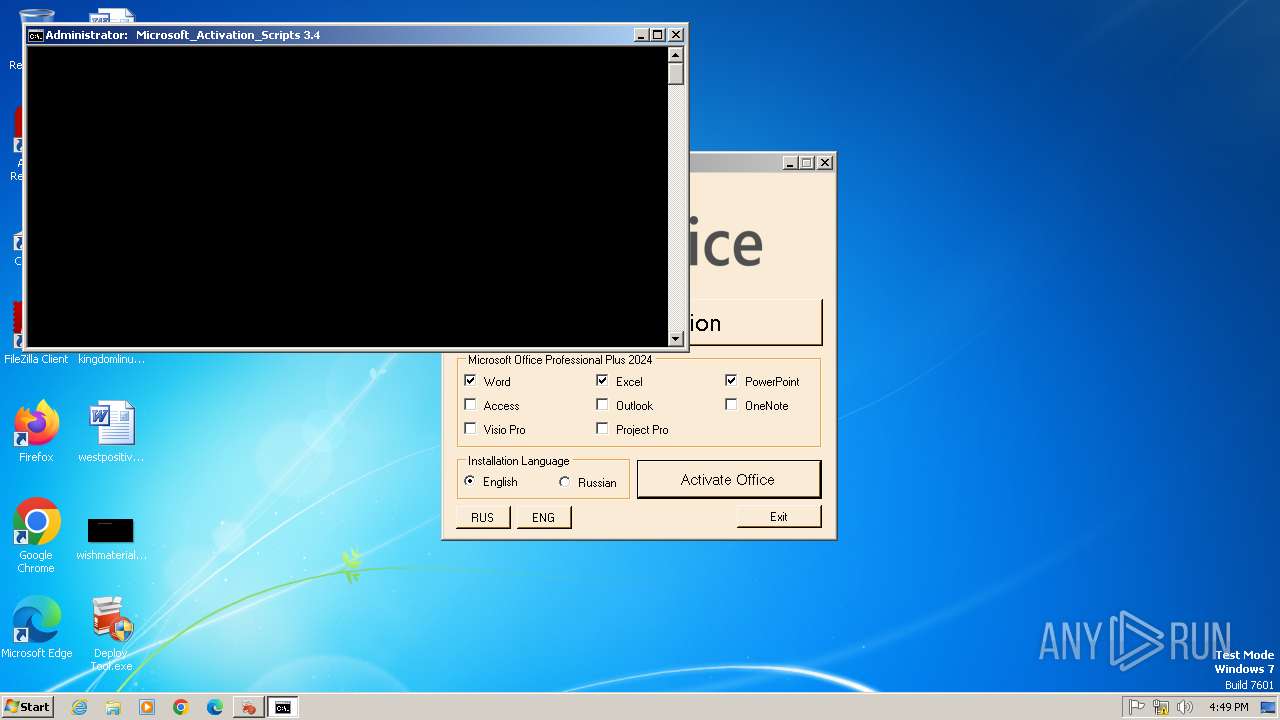
Task: Open Windows Media Player from the taskbar
Action: pyautogui.click(x=147, y=707)
